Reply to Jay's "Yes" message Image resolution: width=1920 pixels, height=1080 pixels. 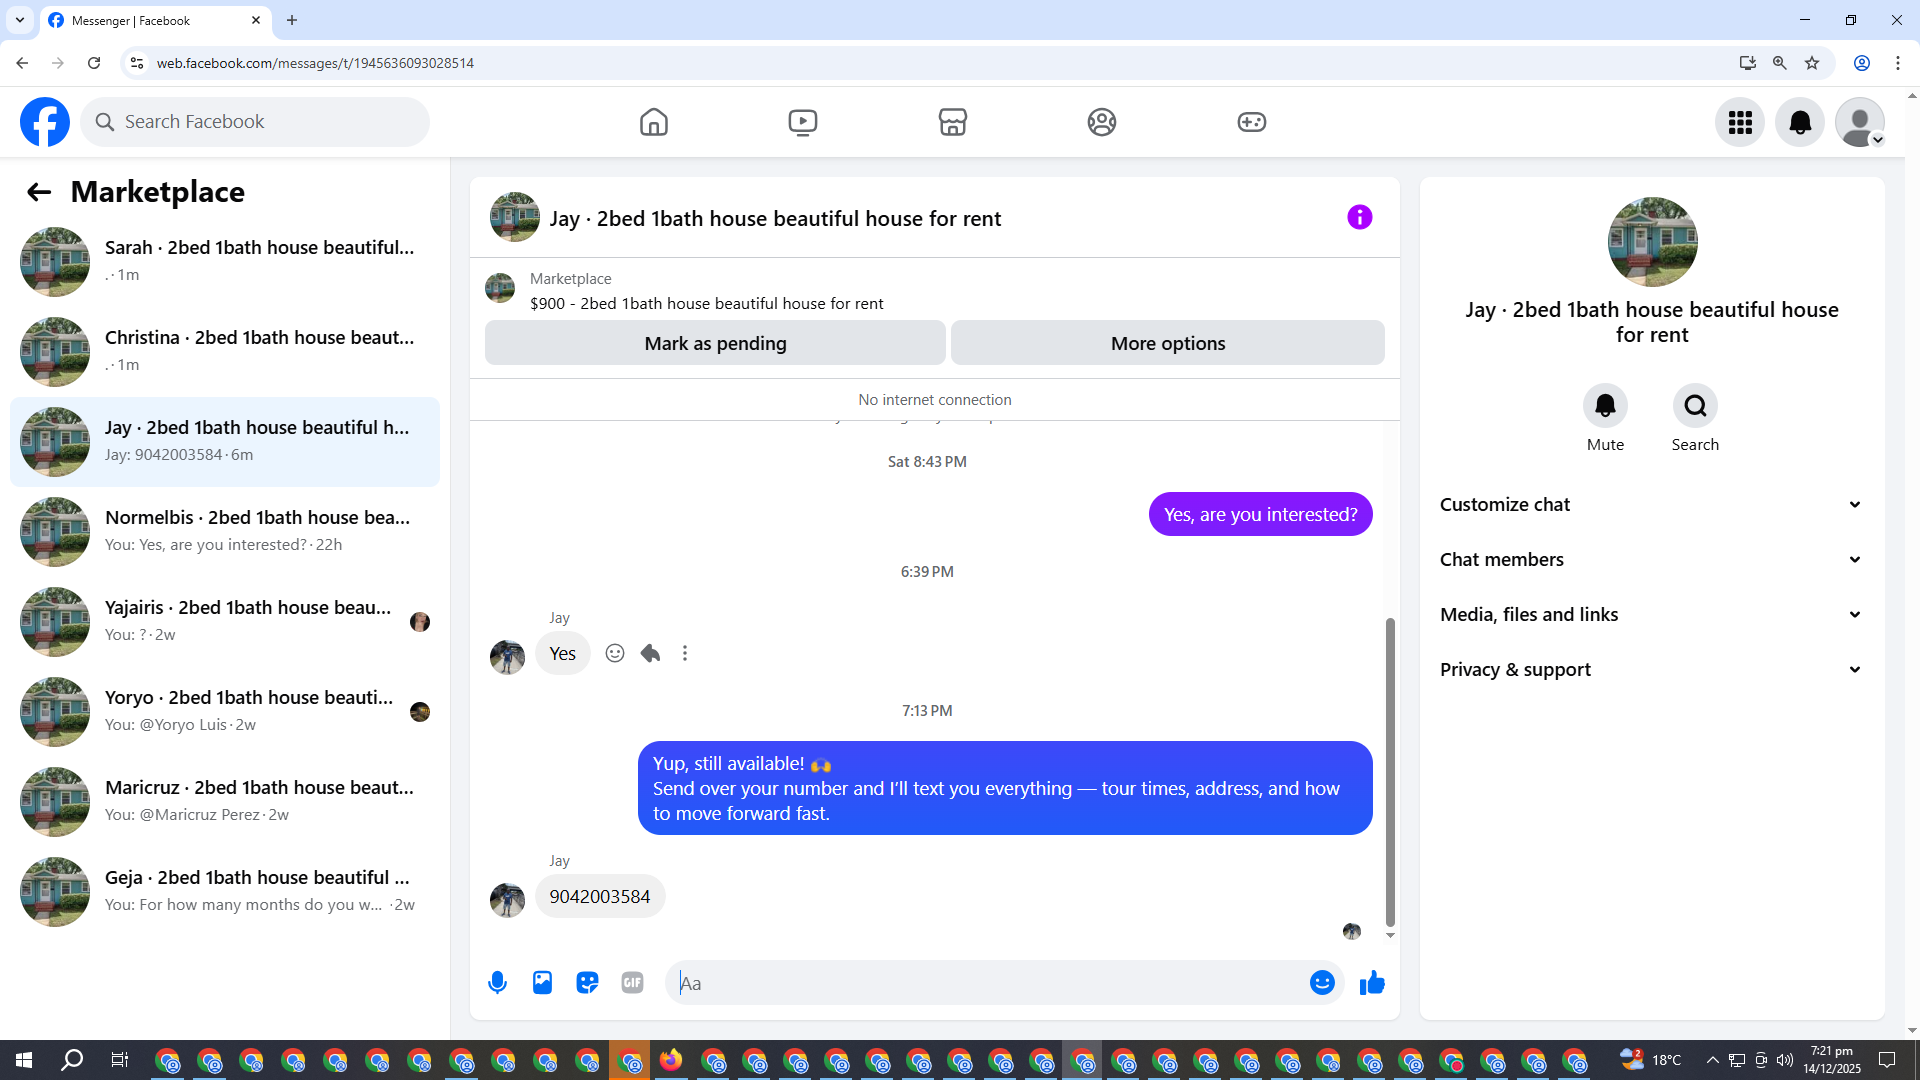tap(650, 653)
